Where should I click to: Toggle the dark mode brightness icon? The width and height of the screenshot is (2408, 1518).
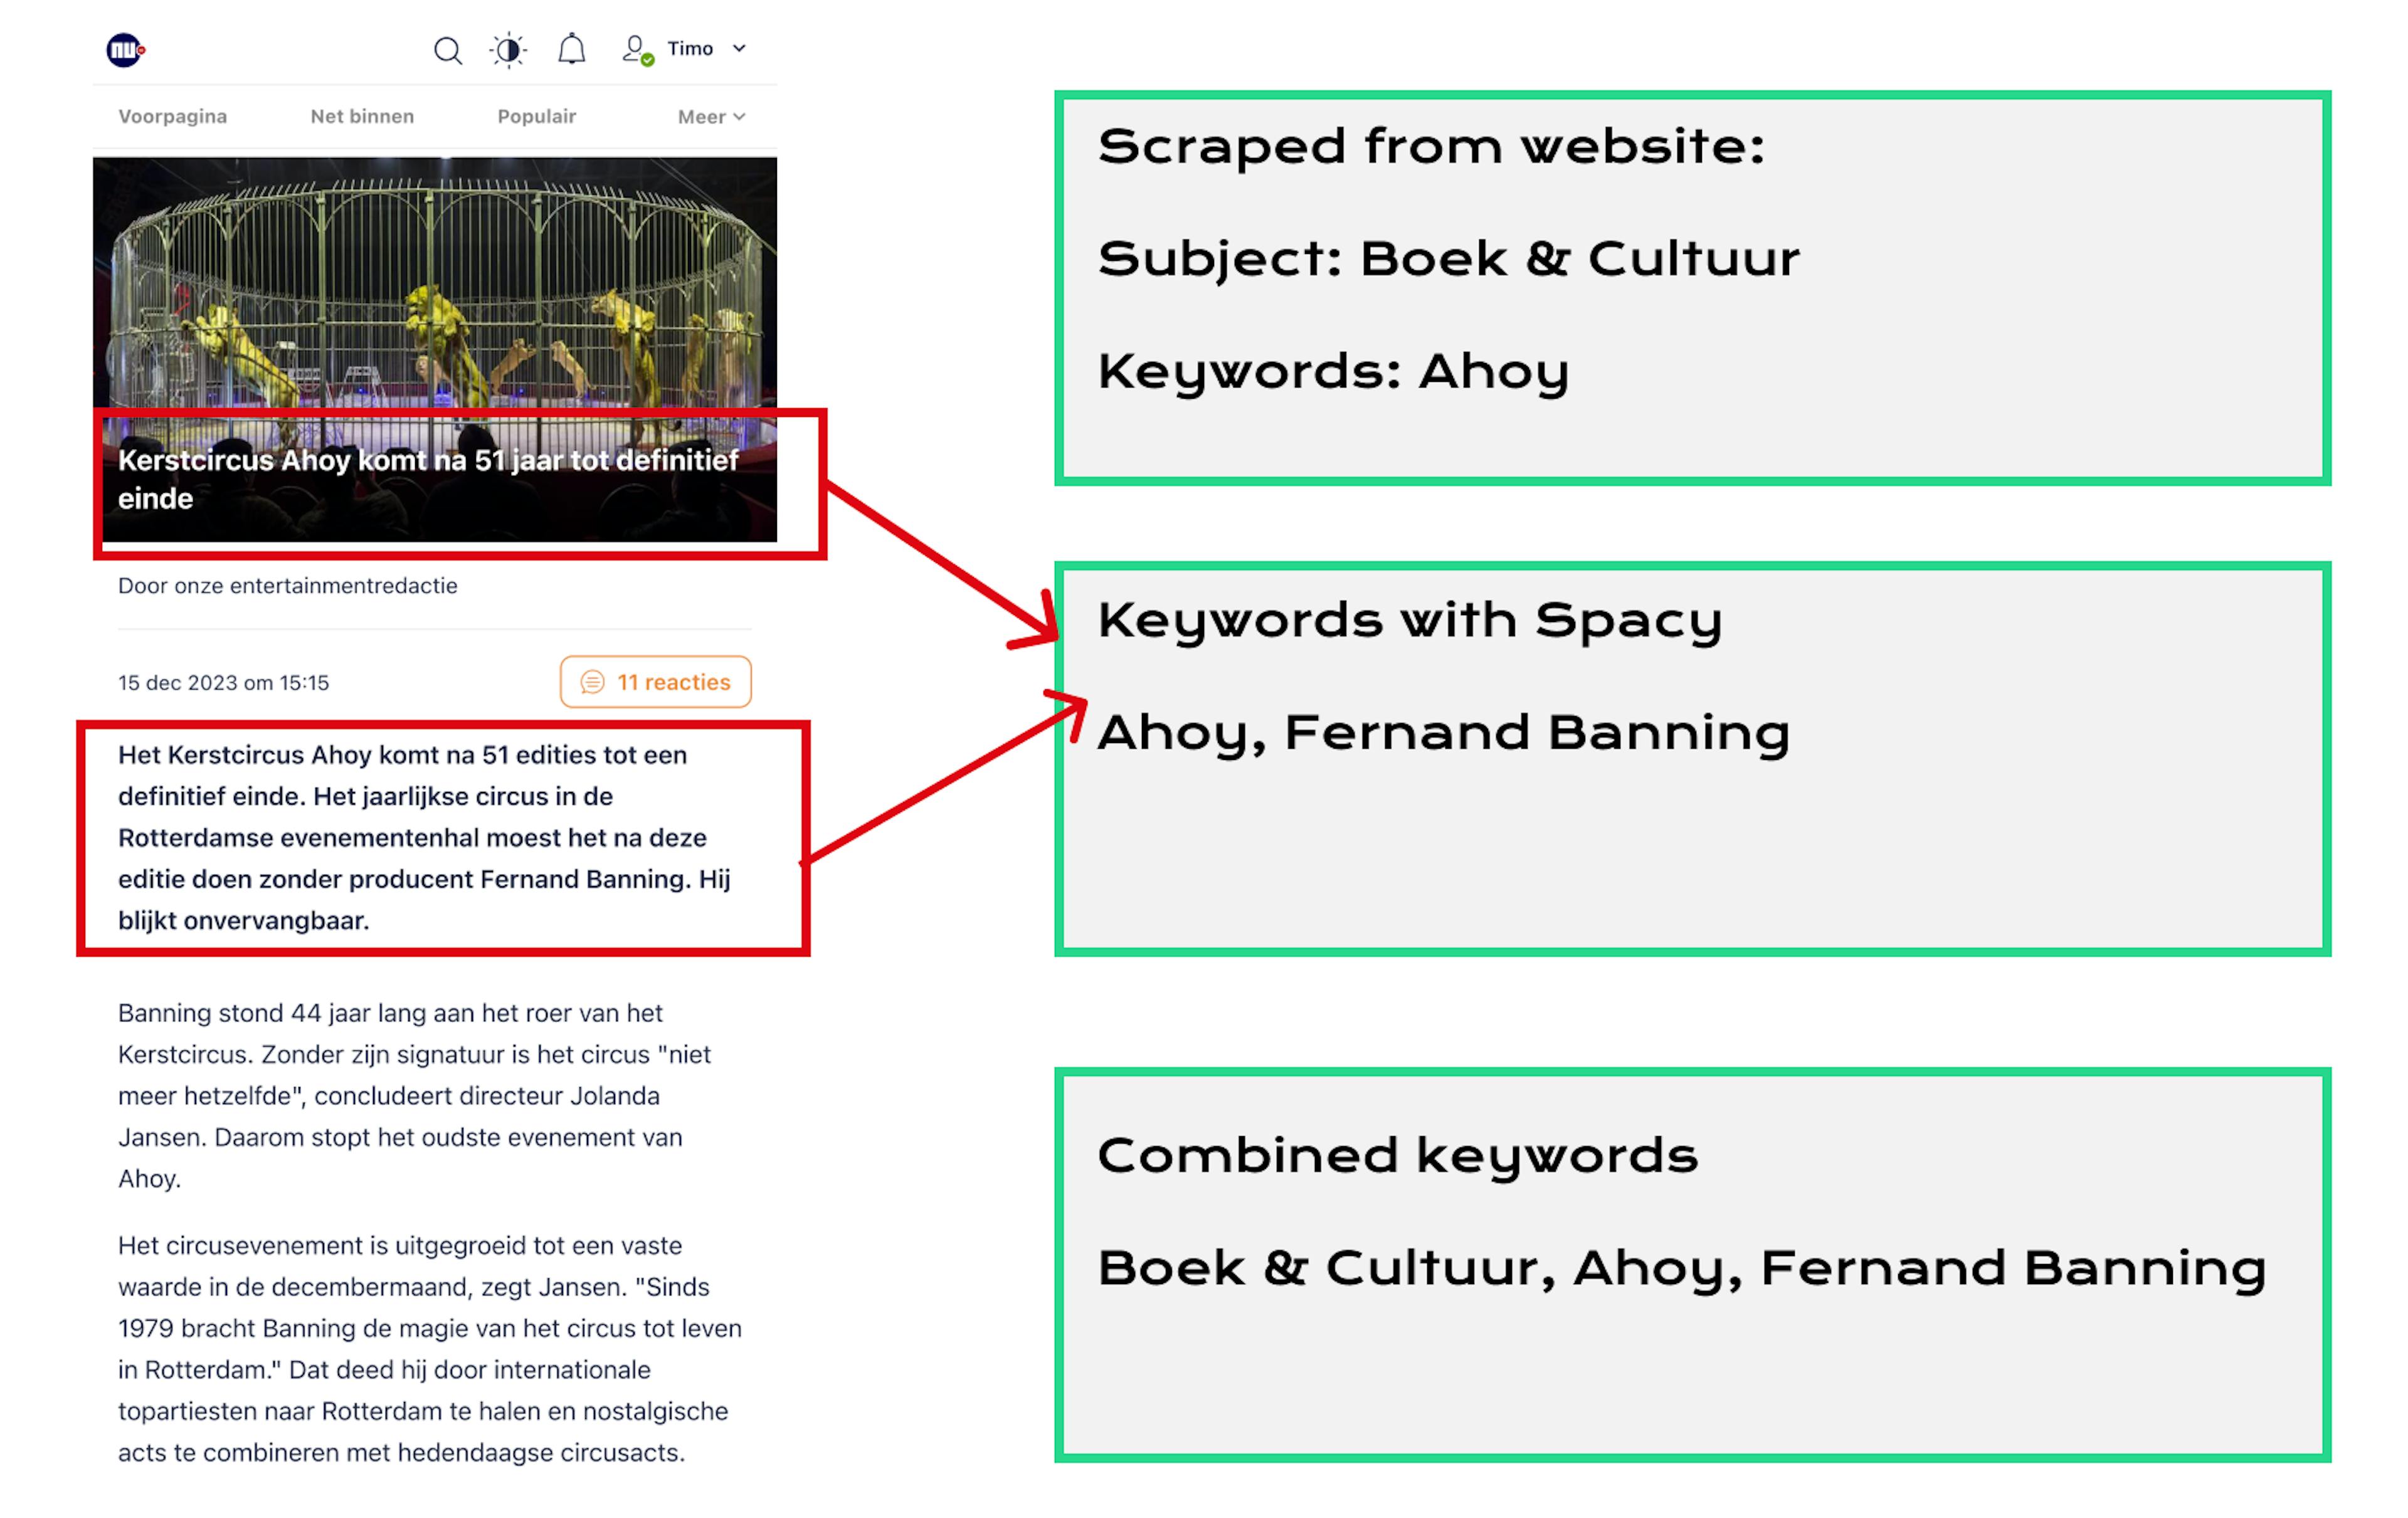click(x=509, y=50)
